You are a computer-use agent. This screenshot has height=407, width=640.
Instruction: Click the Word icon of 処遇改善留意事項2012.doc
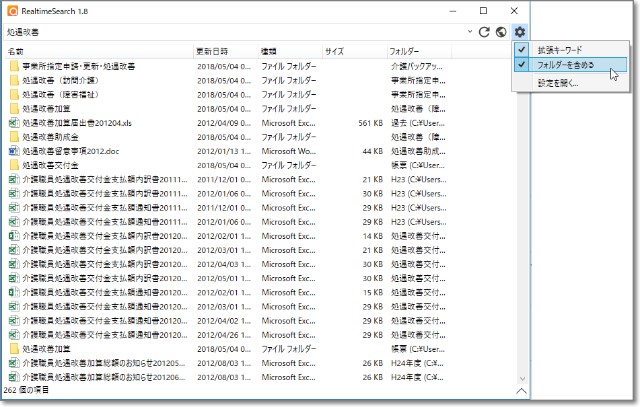pyautogui.click(x=13, y=151)
